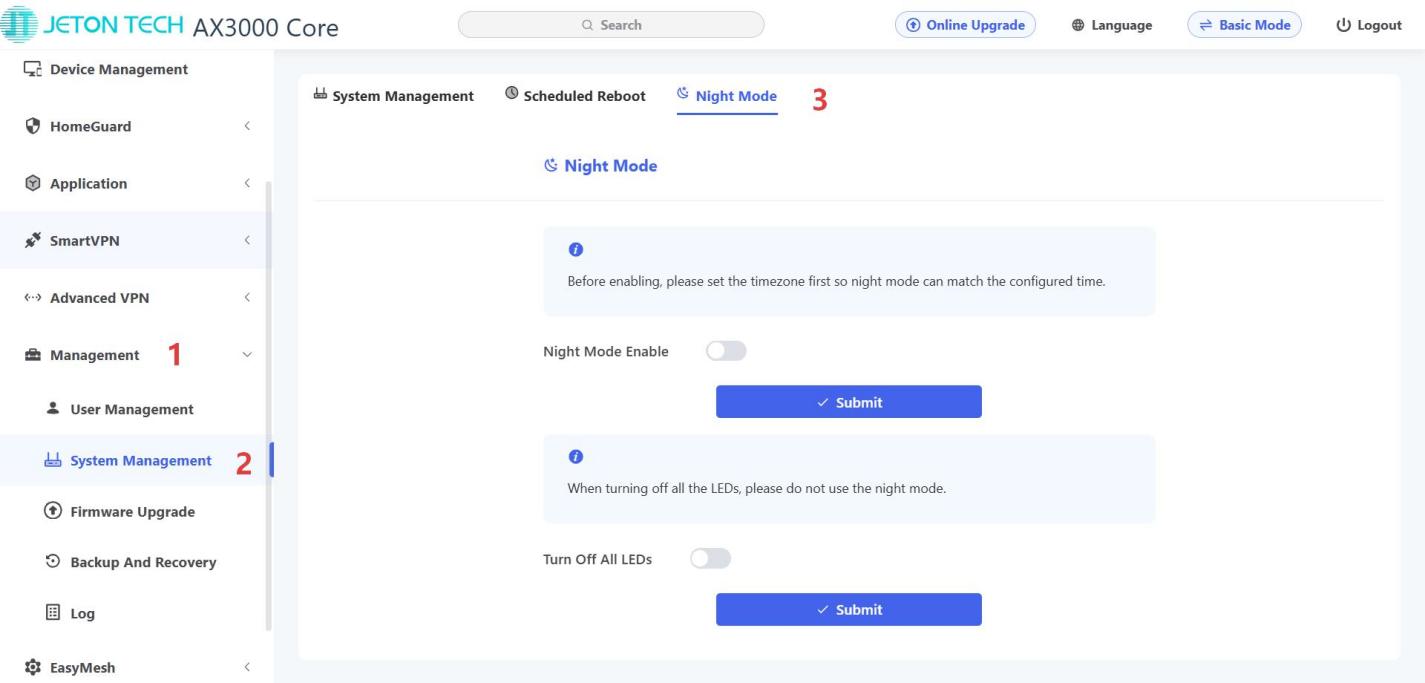Expand the Advanced VPN chevron
Screen dimensions: 1425x683
coord(246,297)
